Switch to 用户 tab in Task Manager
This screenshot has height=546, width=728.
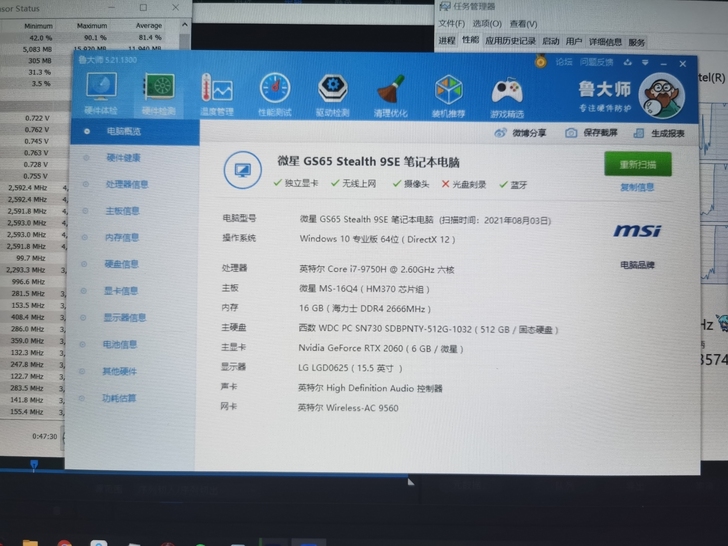[x=574, y=42]
